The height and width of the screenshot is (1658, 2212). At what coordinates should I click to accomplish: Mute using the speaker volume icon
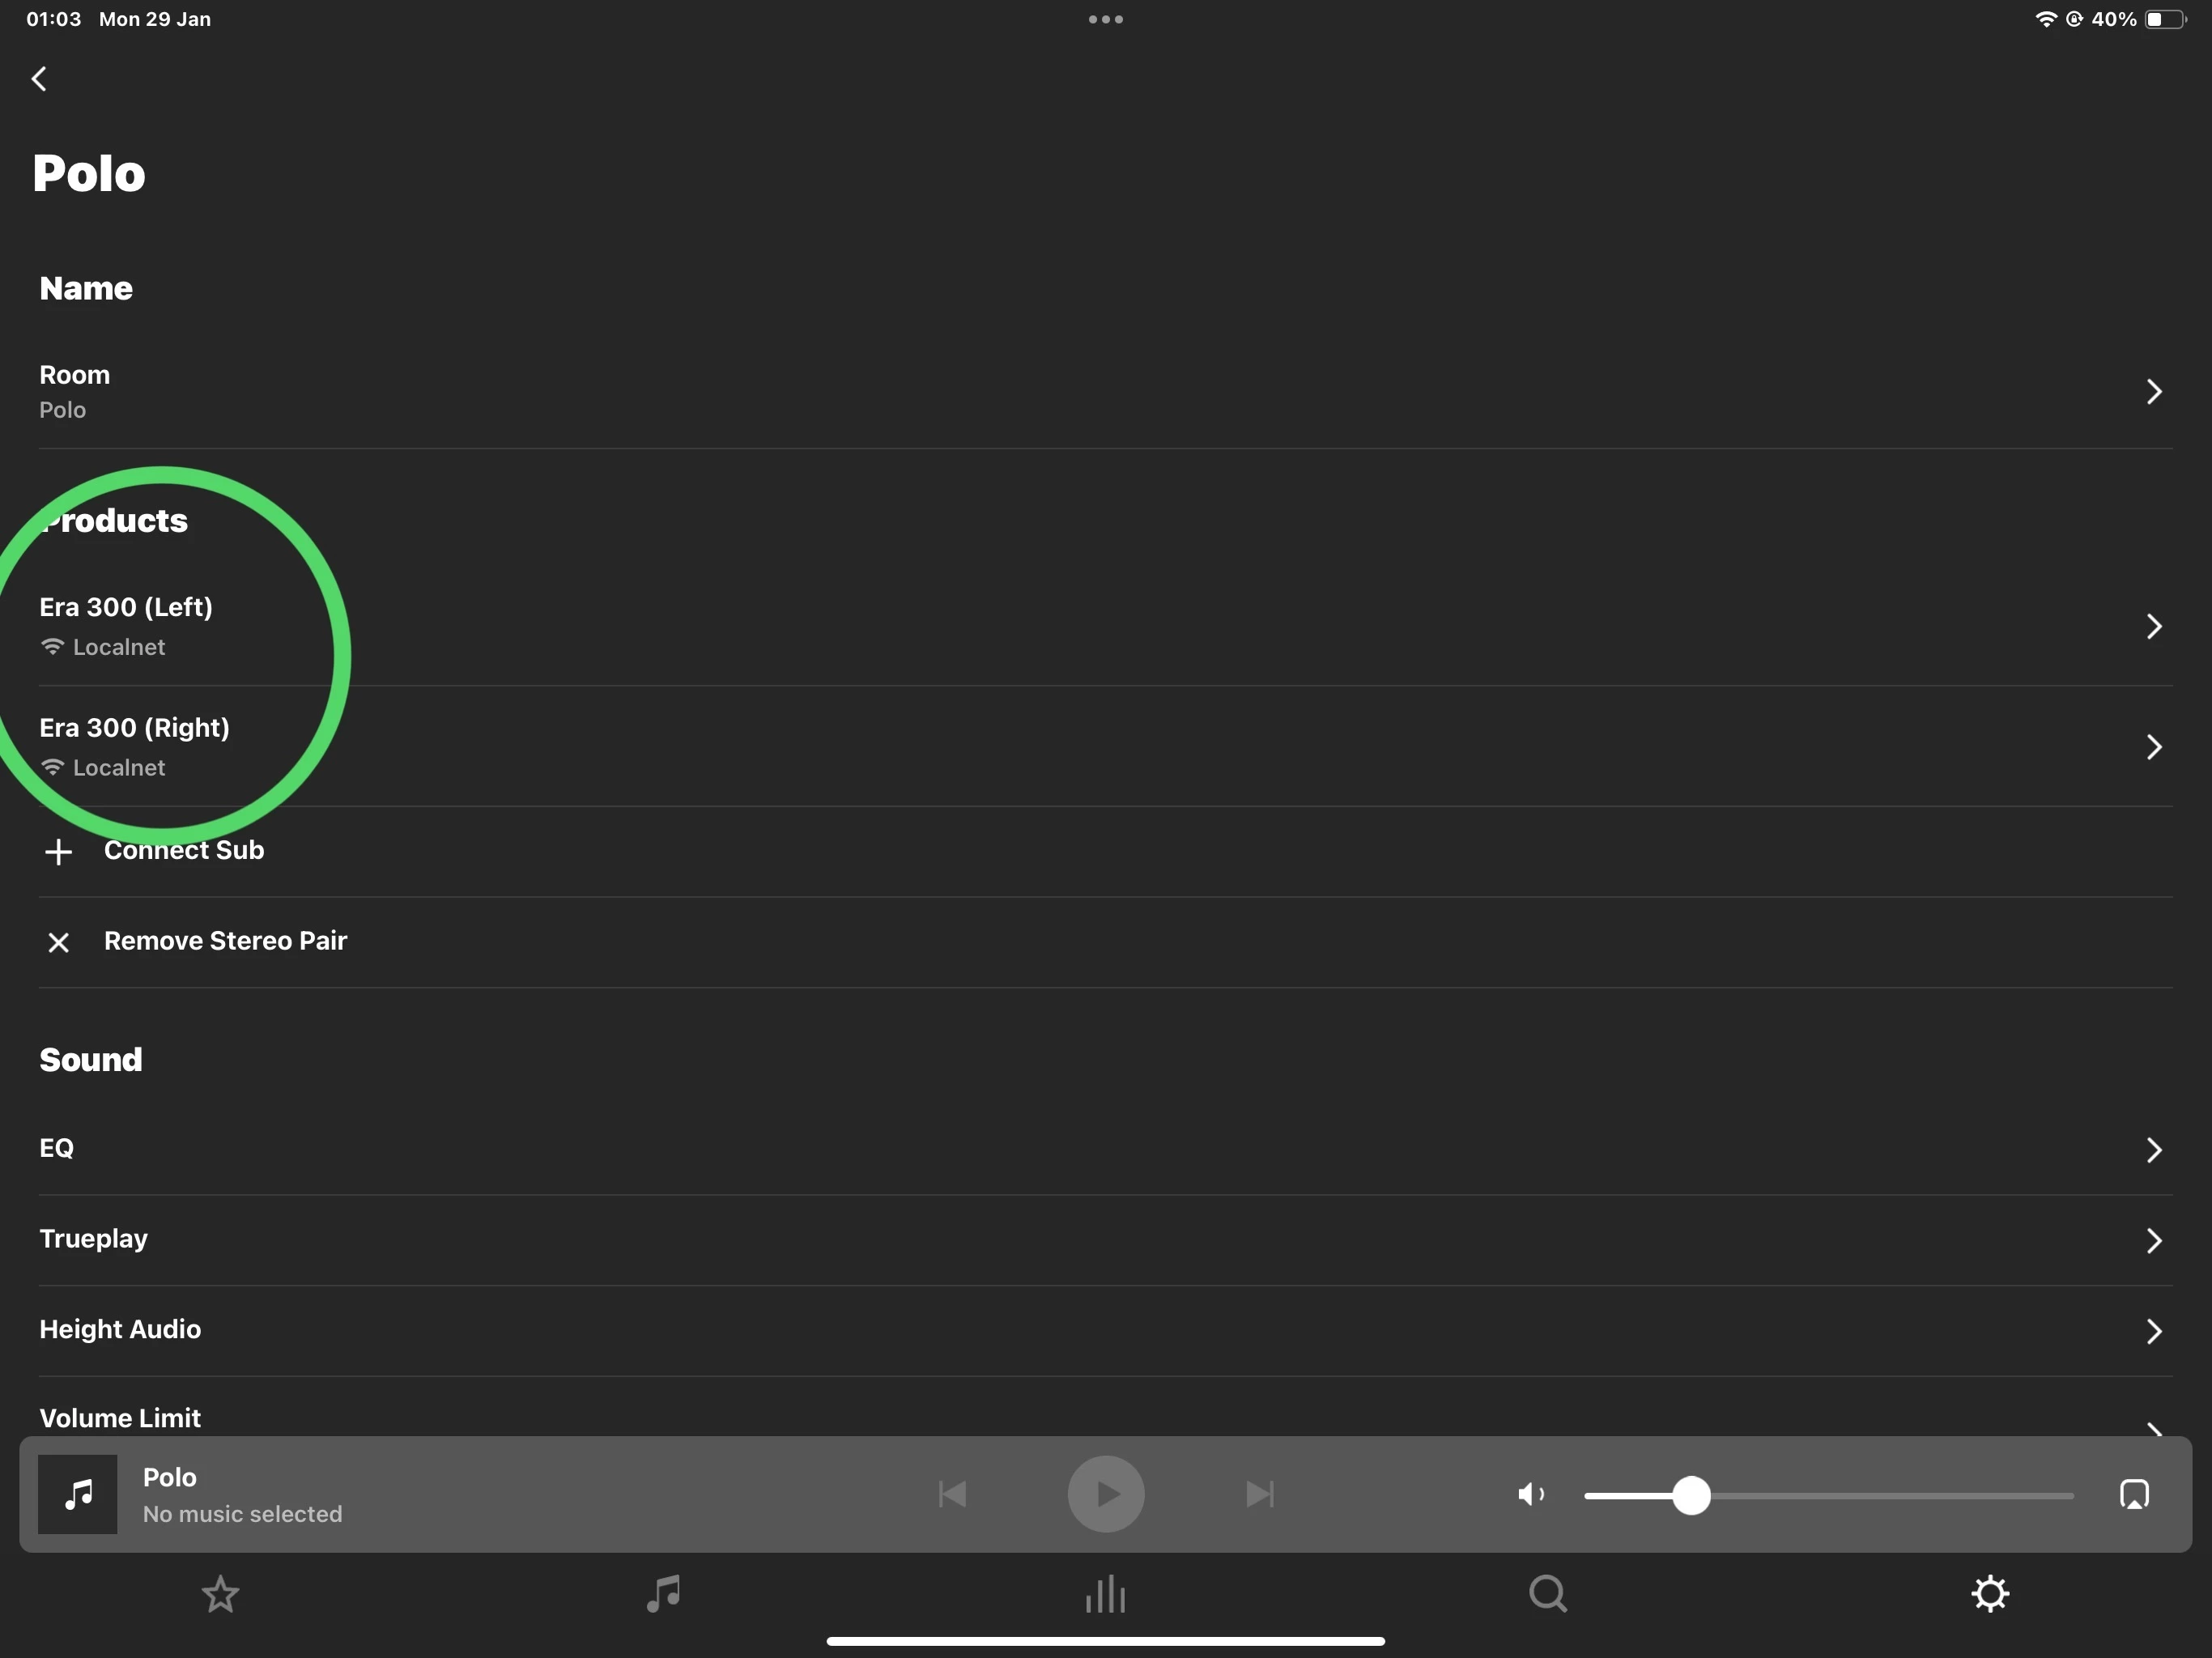click(1530, 1494)
